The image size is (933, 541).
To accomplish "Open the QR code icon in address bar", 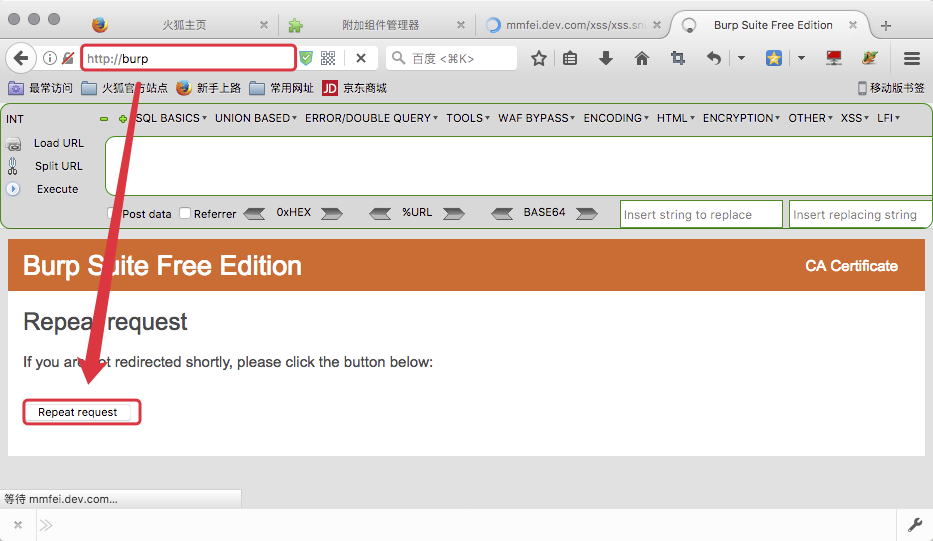I will 328,58.
